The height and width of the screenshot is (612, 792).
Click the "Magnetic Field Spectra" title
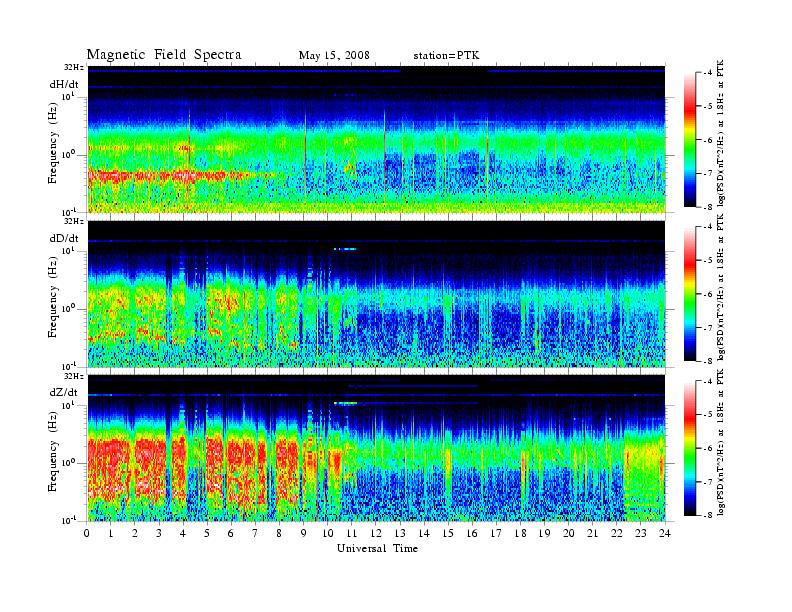164,55
